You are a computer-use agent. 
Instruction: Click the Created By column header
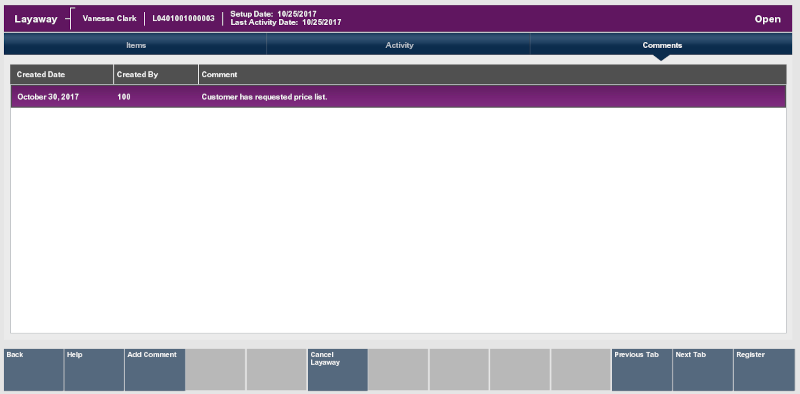coord(156,75)
